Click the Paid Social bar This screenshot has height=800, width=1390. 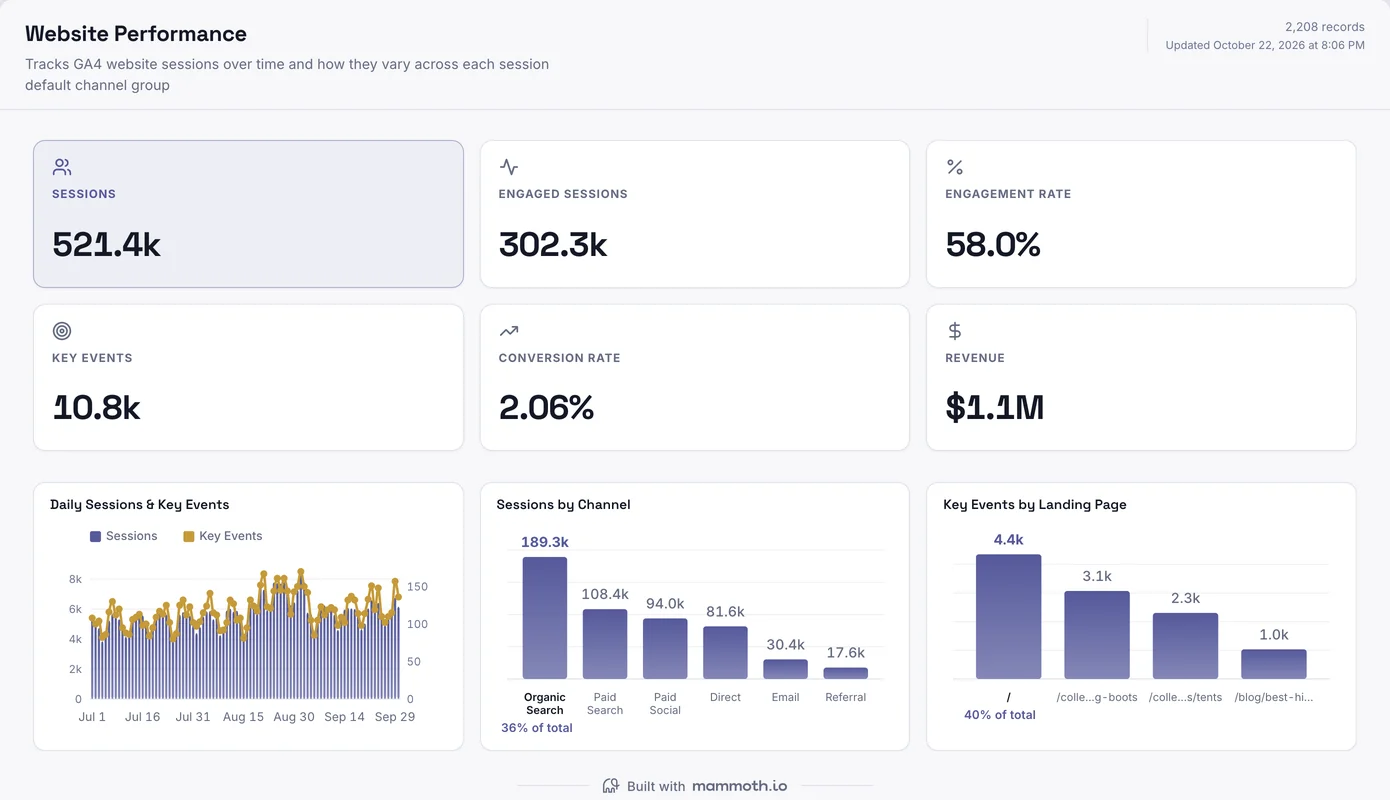(x=665, y=649)
